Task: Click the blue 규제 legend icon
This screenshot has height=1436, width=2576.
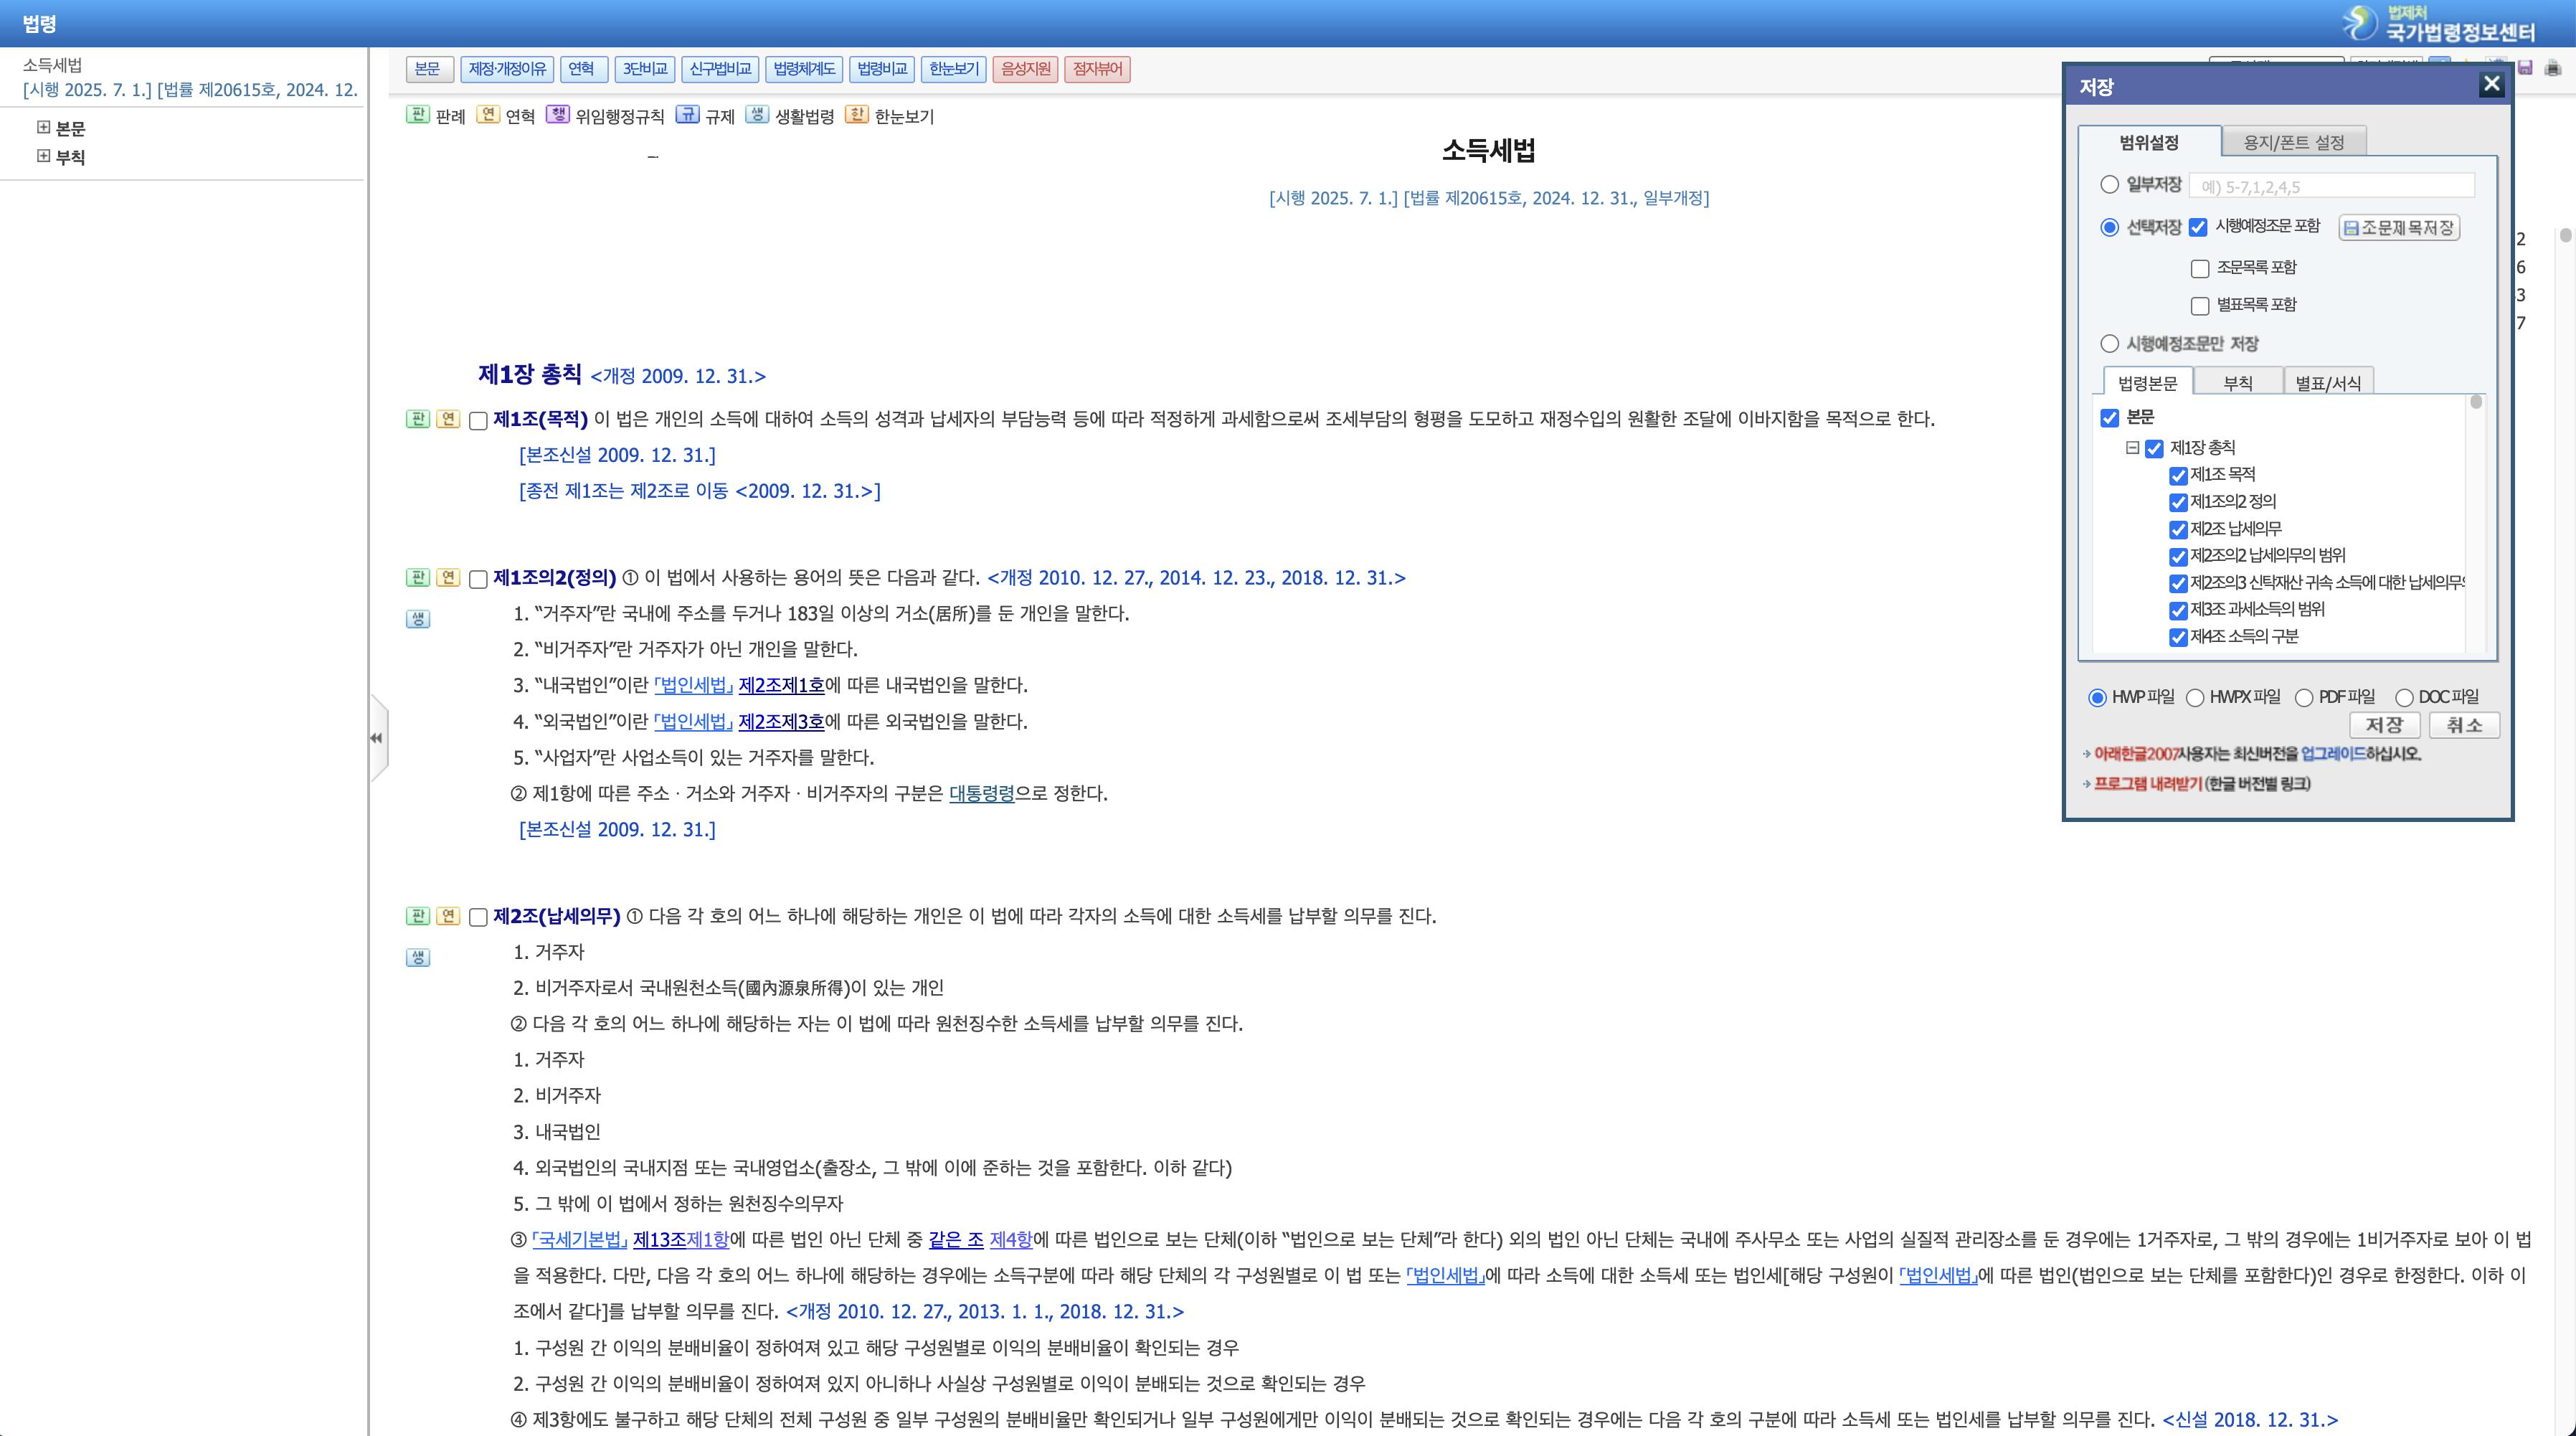Action: (x=687, y=115)
